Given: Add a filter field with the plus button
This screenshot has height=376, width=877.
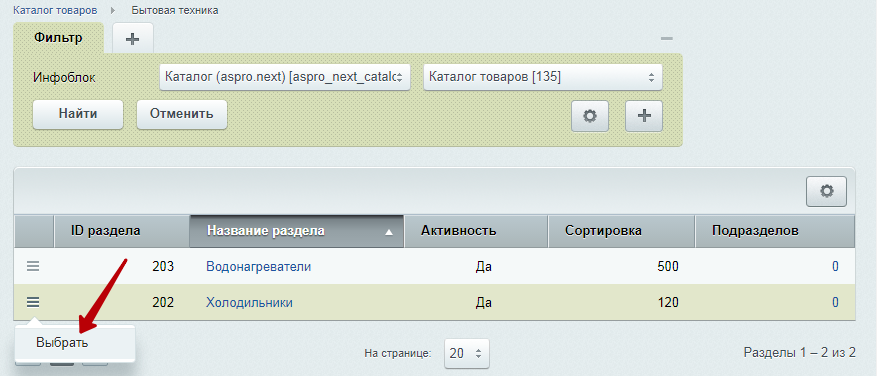Looking at the screenshot, I should pyautogui.click(x=644, y=116).
